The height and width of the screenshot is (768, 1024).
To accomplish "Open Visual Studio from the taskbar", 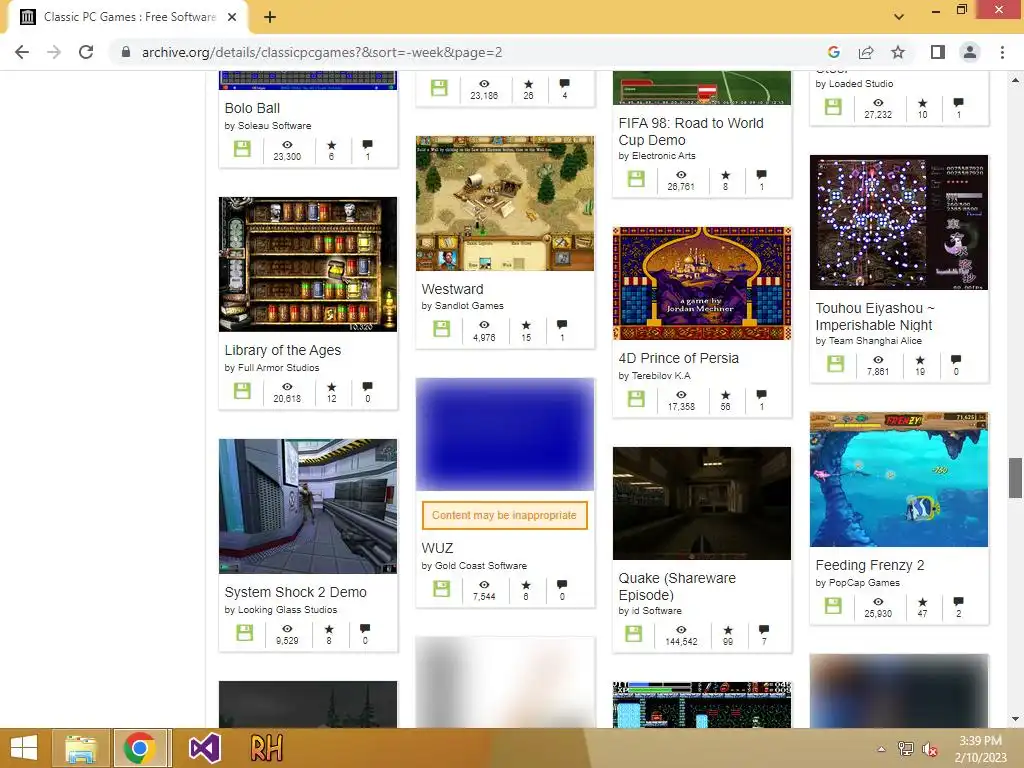I will click(204, 748).
